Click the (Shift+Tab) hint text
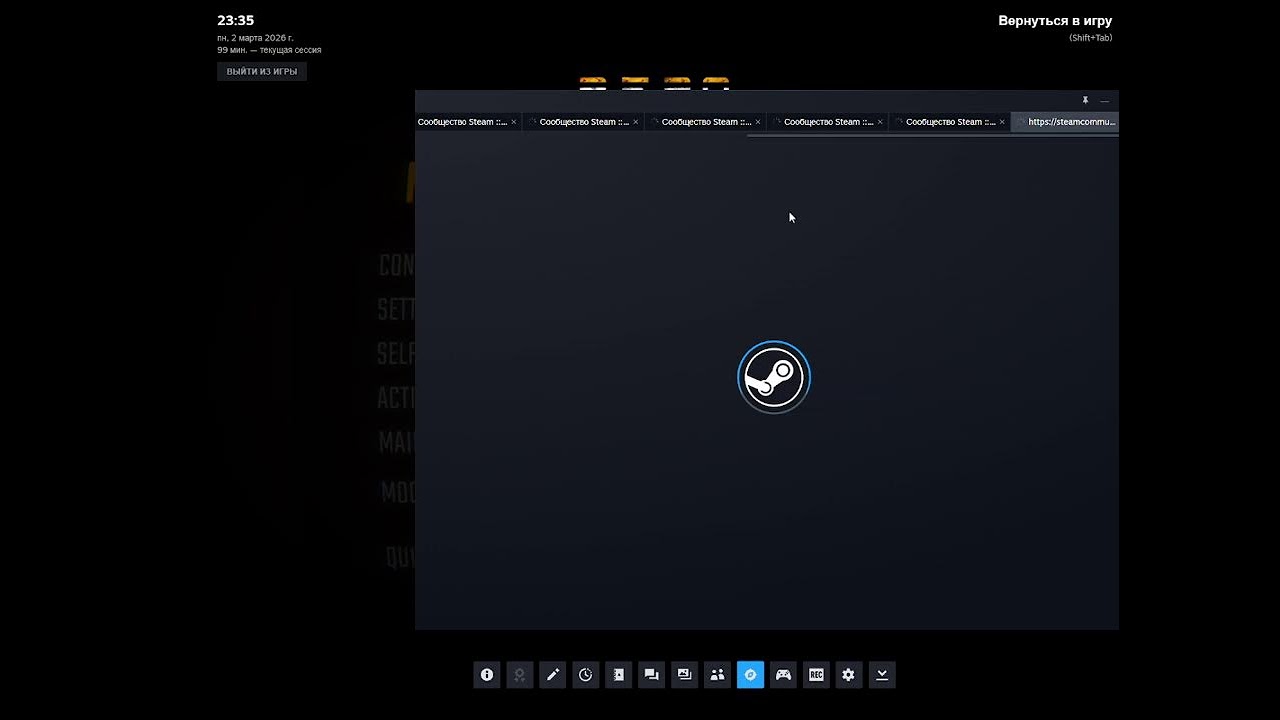Image resolution: width=1280 pixels, height=720 pixels. pos(1090,38)
